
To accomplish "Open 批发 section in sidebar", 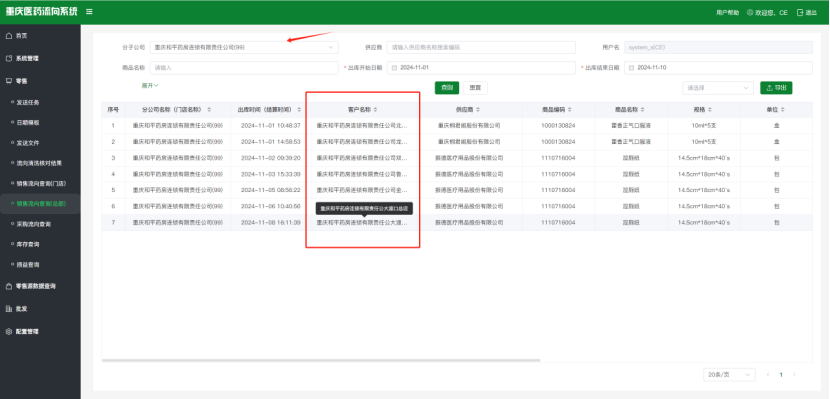I will coord(17,309).
